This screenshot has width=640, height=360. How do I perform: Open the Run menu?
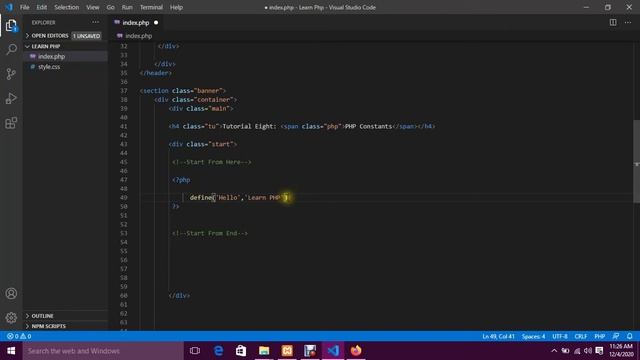click(127, 7)
